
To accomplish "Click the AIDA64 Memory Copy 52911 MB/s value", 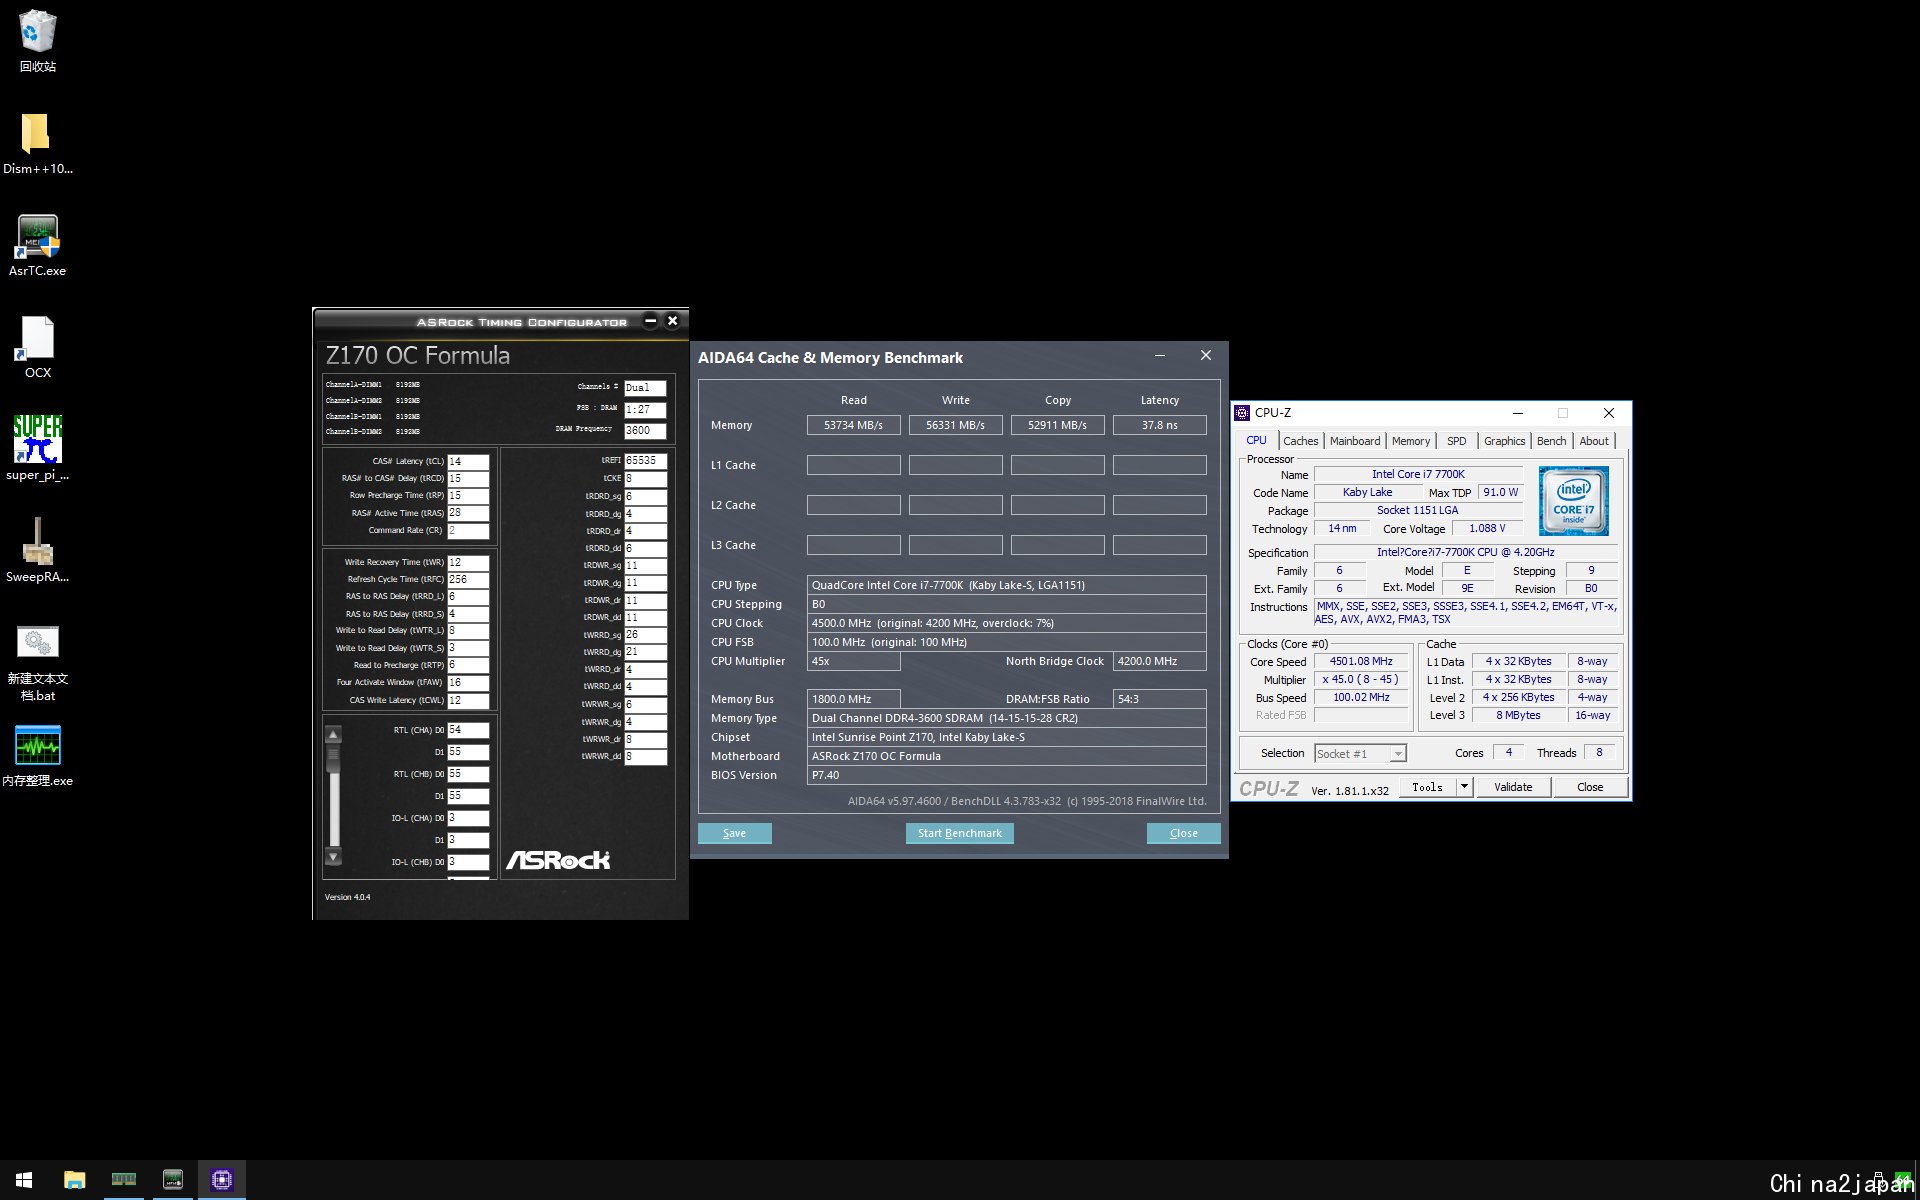I will 1057,425.
